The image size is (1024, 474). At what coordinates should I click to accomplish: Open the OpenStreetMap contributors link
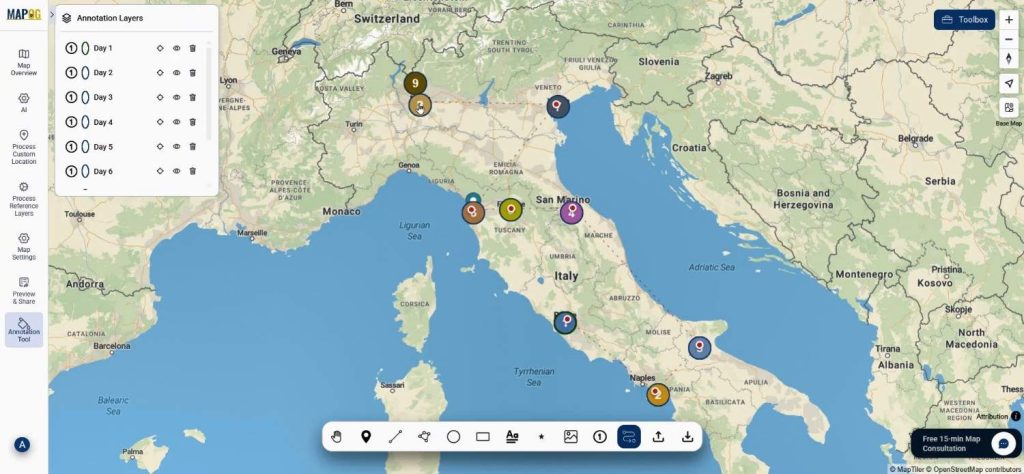(x=975, y=469)
